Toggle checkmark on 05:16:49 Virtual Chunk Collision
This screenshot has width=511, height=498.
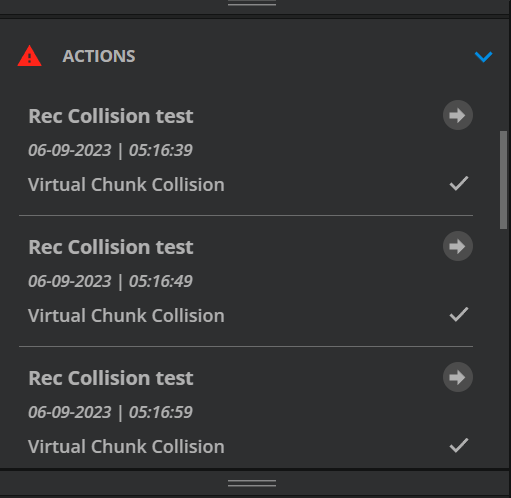(x=459, y=314)
